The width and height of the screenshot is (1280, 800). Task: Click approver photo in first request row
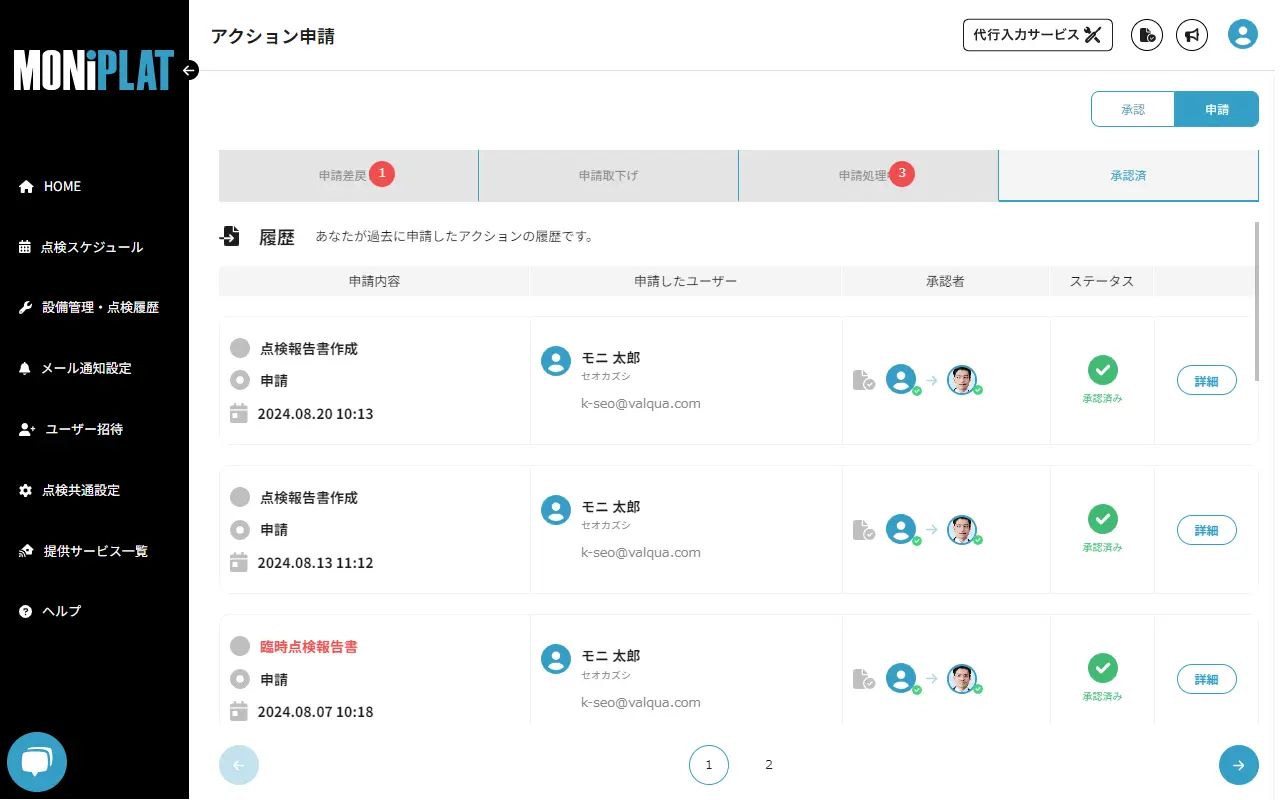coord(961,380)
